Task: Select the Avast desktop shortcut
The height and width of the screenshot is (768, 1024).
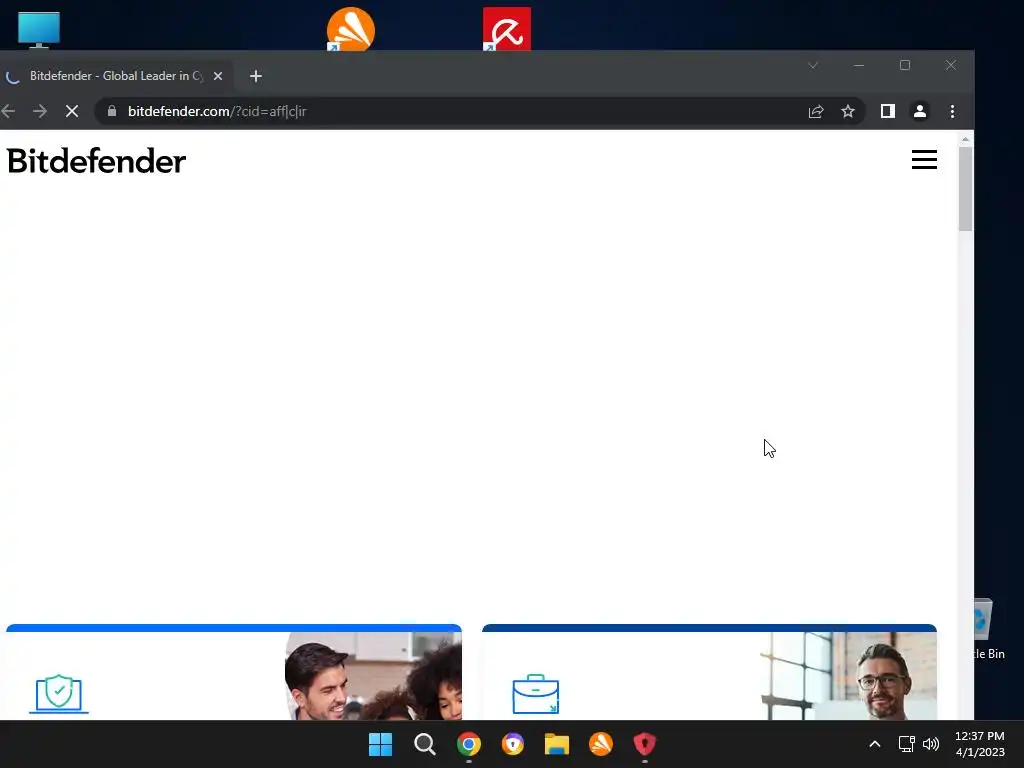Action: [x=351, y=29]
